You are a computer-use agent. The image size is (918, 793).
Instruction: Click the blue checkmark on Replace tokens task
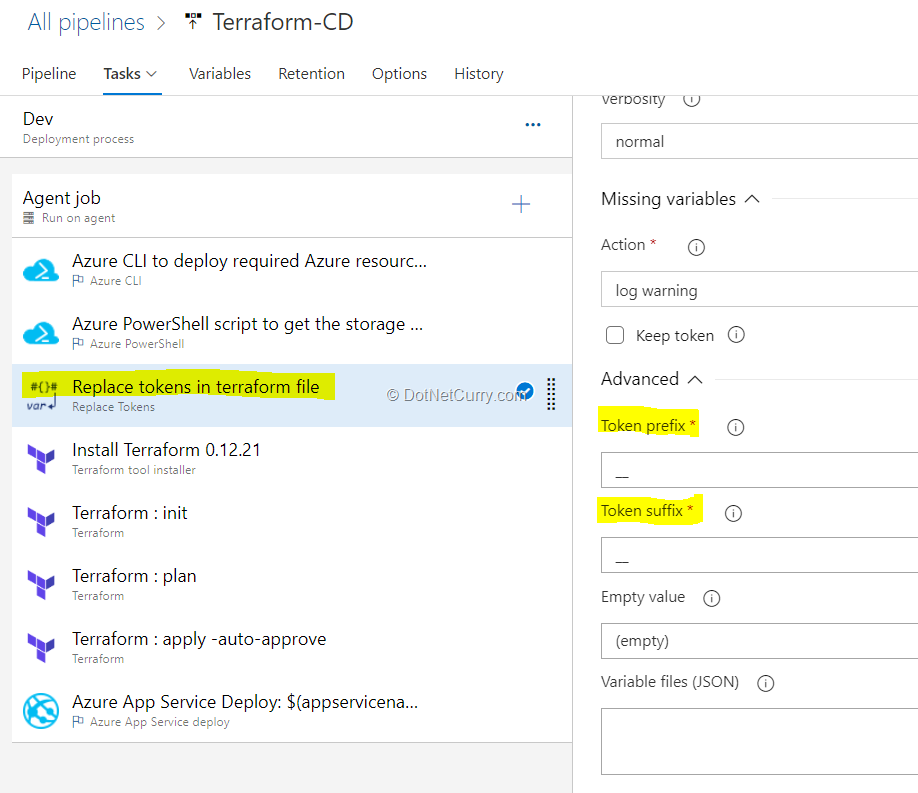pos(525,390)
